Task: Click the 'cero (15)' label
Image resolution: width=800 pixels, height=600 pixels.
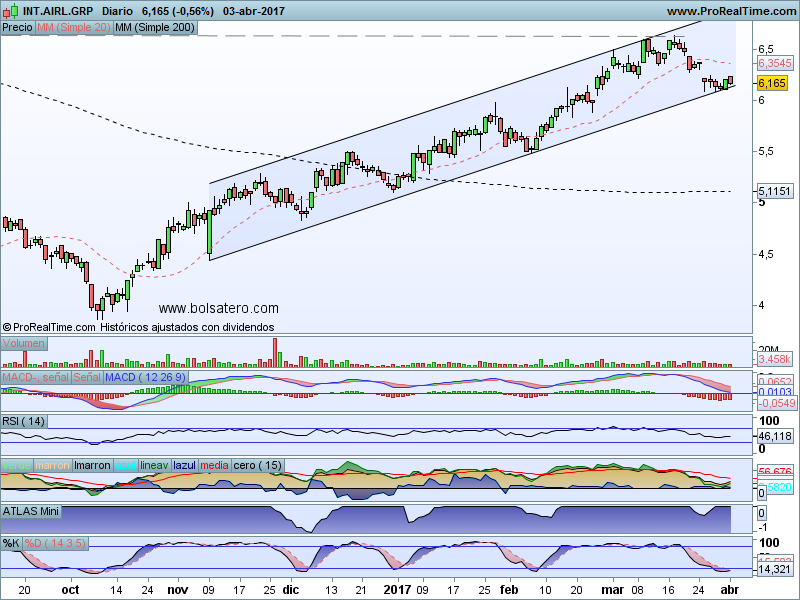Action: pyautogui.click(x=257, y=466)
